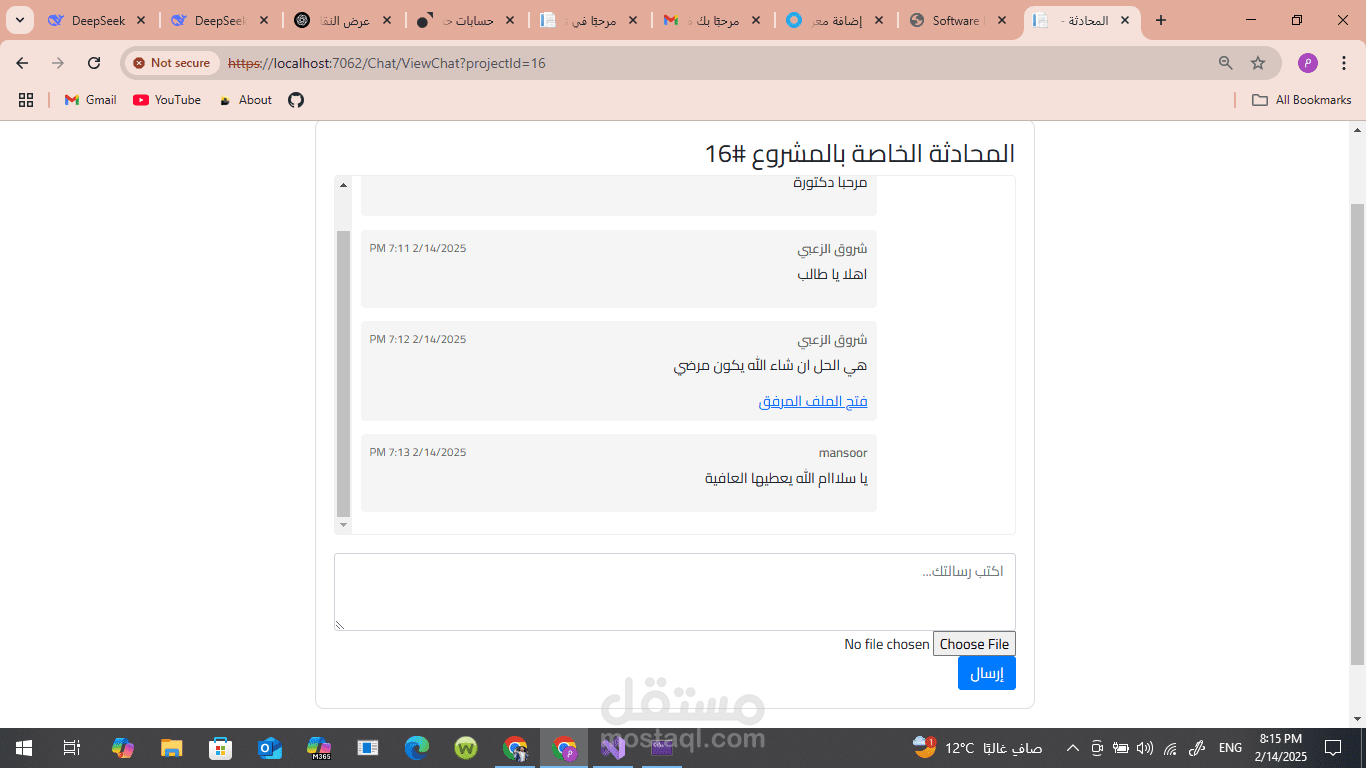This screenshot has height=768, width=1366.
Task: Show hidden system tray icons
Action: point(1072,748)
